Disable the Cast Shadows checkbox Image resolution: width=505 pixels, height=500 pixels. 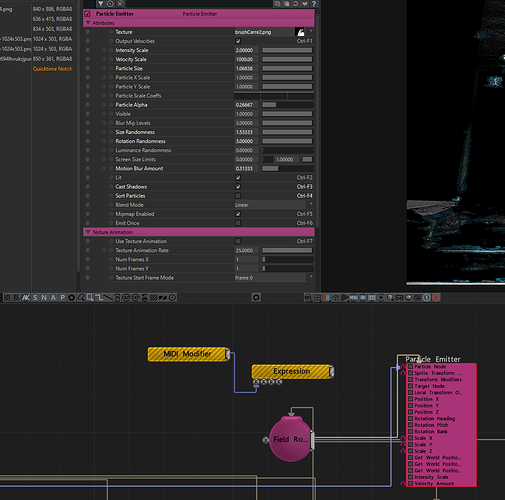point(238,187)
